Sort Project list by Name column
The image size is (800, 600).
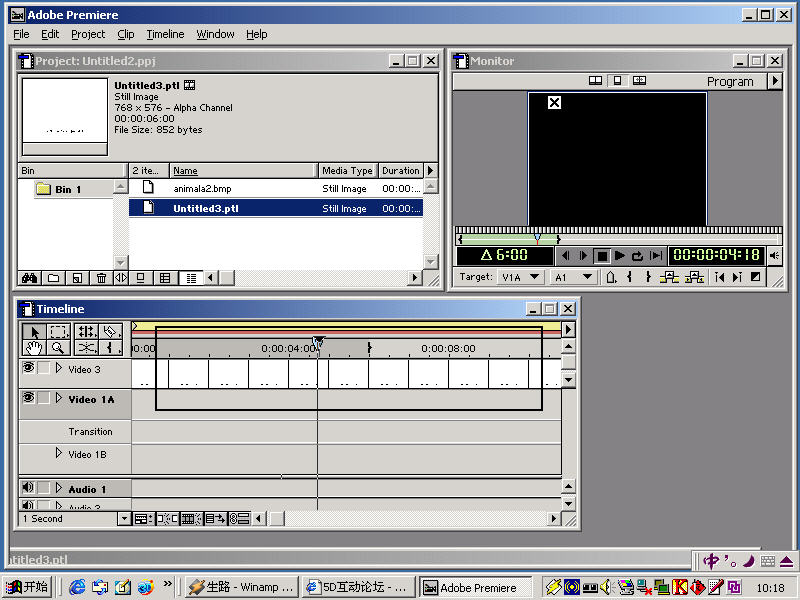[x=243, y=170]
